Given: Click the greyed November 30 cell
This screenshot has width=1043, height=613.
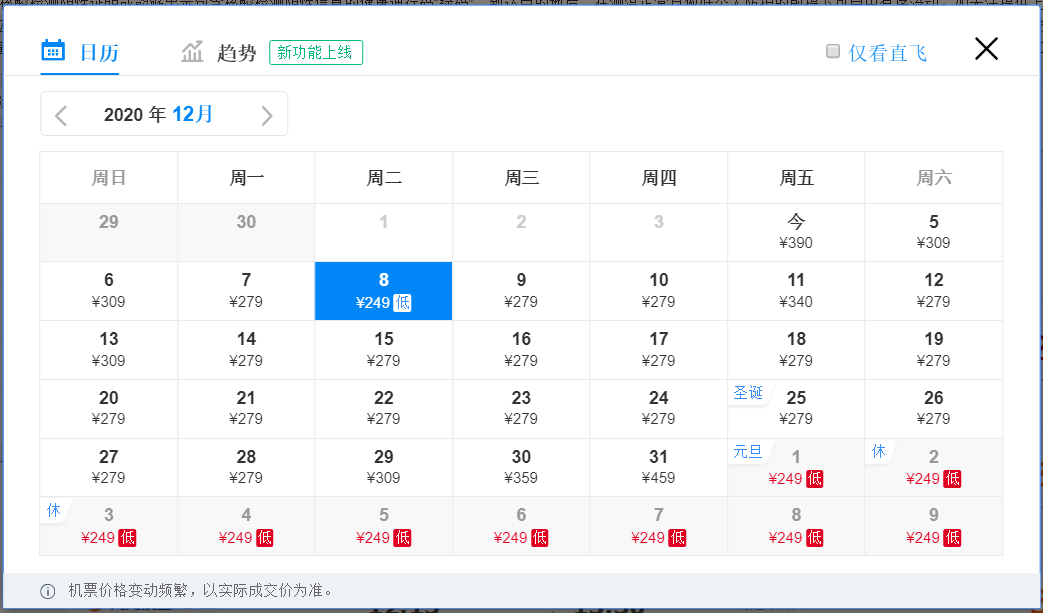Looking at the screenshot, I should pyautogui.click(x=246, y=232).
